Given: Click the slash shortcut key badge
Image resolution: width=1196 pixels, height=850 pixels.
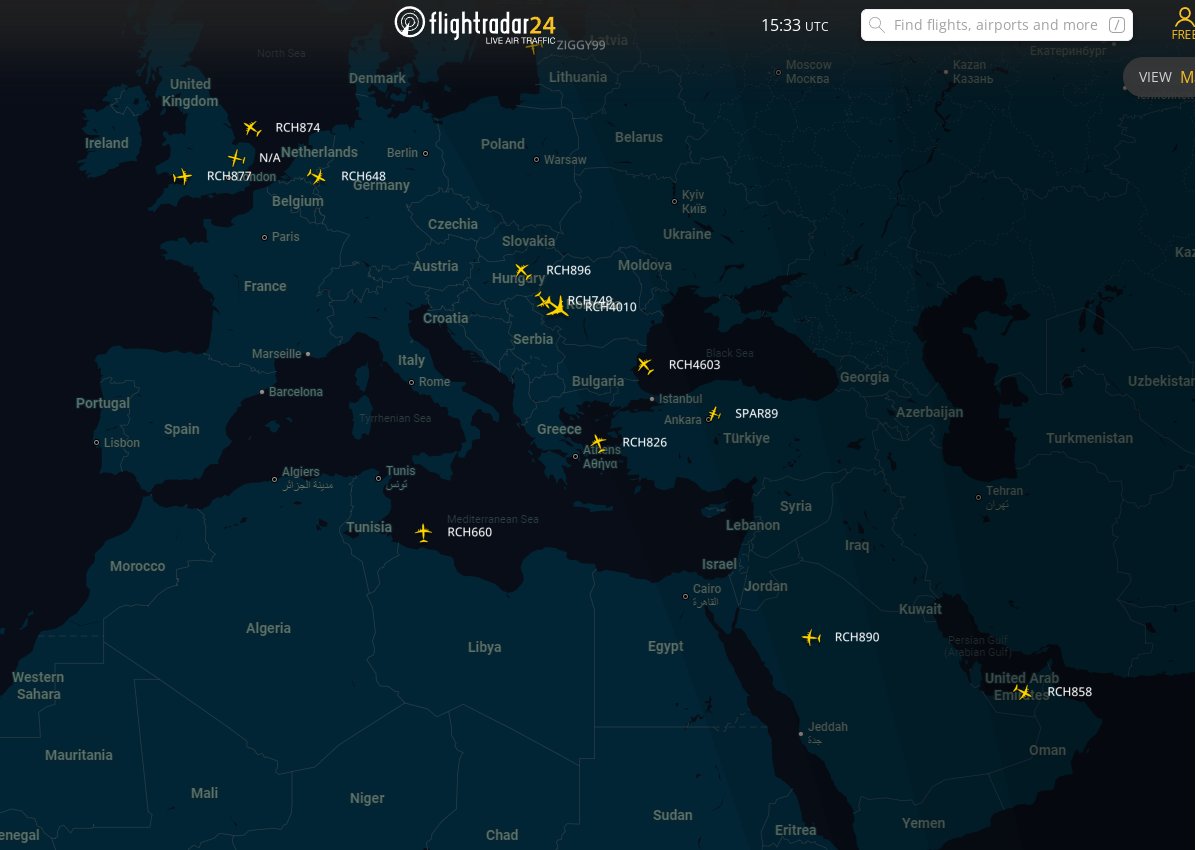Looking at the screenshot, I should pos(1117,25).
